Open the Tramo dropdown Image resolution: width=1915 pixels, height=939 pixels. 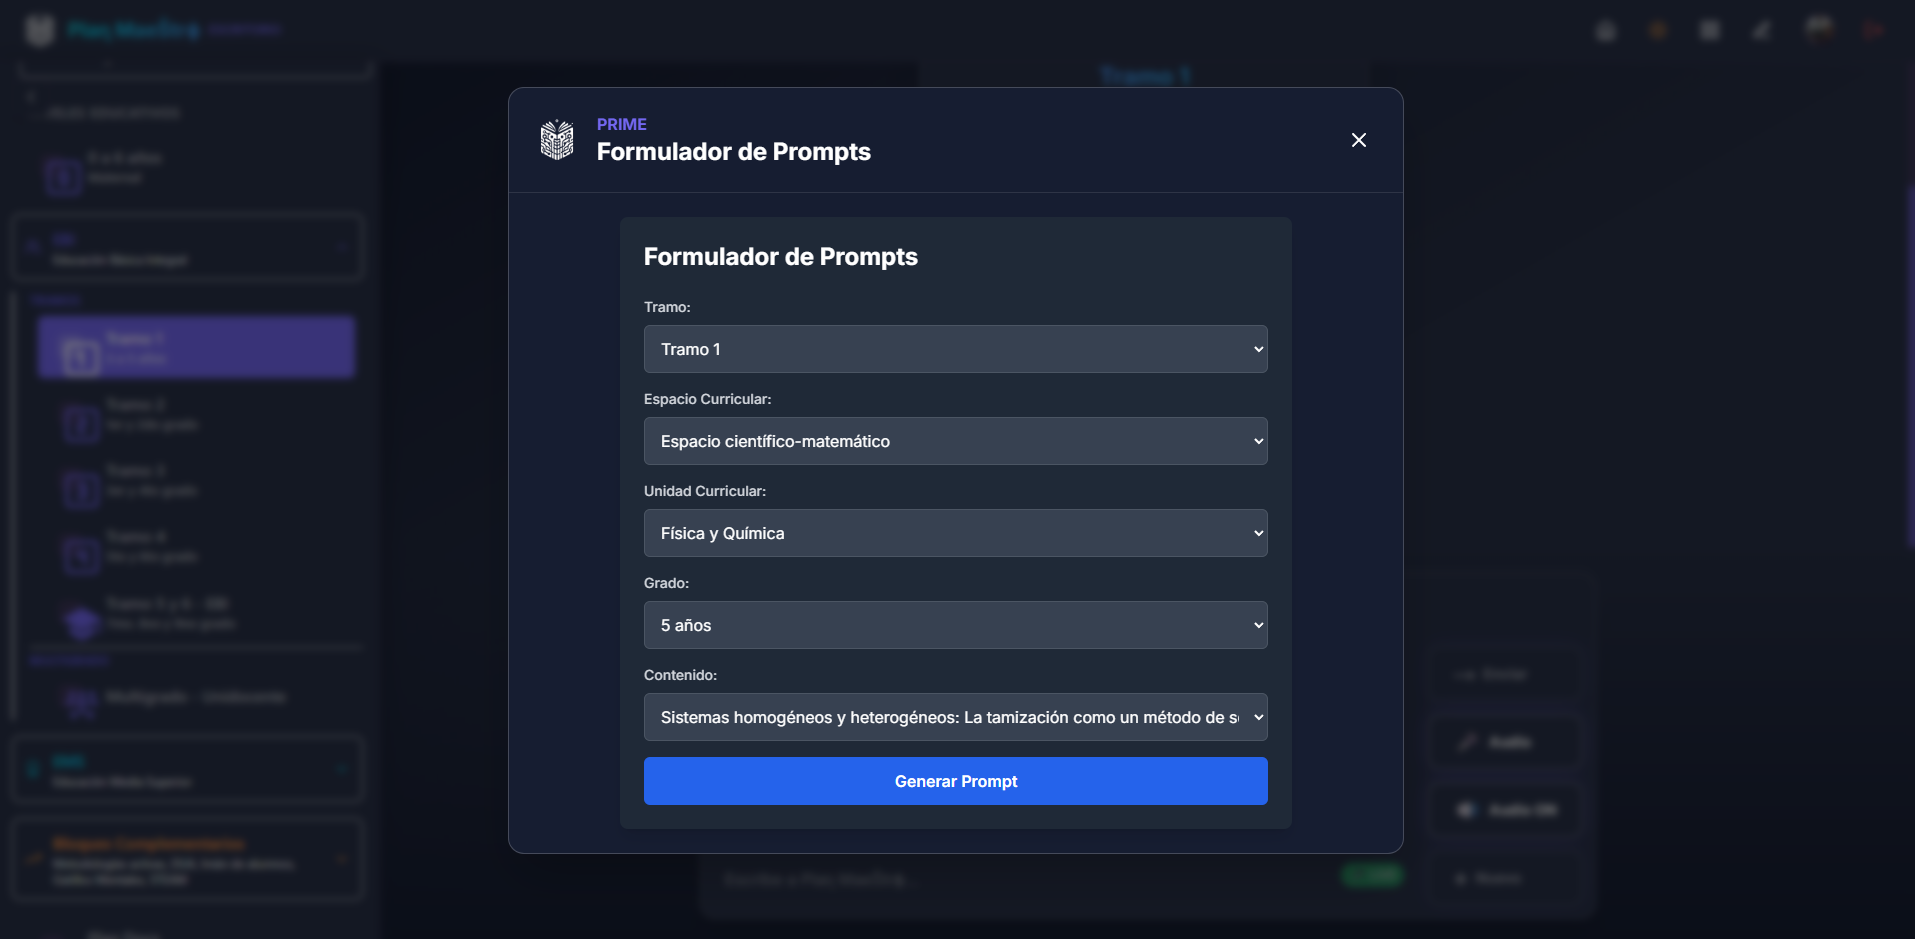tap(955, 349)
